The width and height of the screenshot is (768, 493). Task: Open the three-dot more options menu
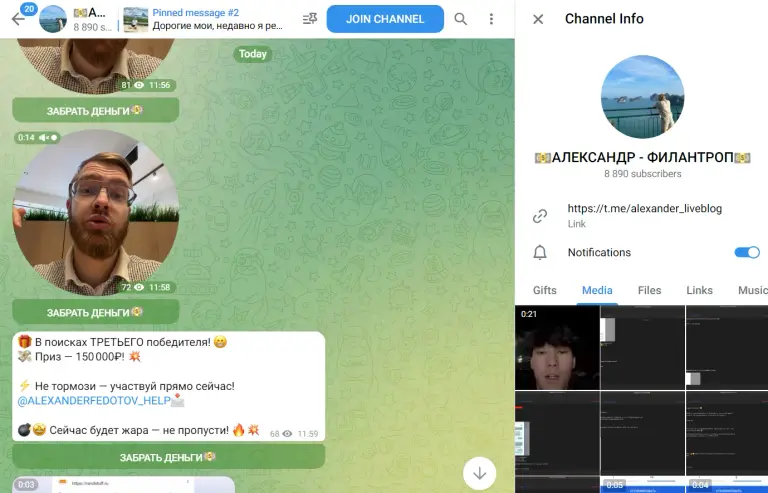[x=491, y=19]
